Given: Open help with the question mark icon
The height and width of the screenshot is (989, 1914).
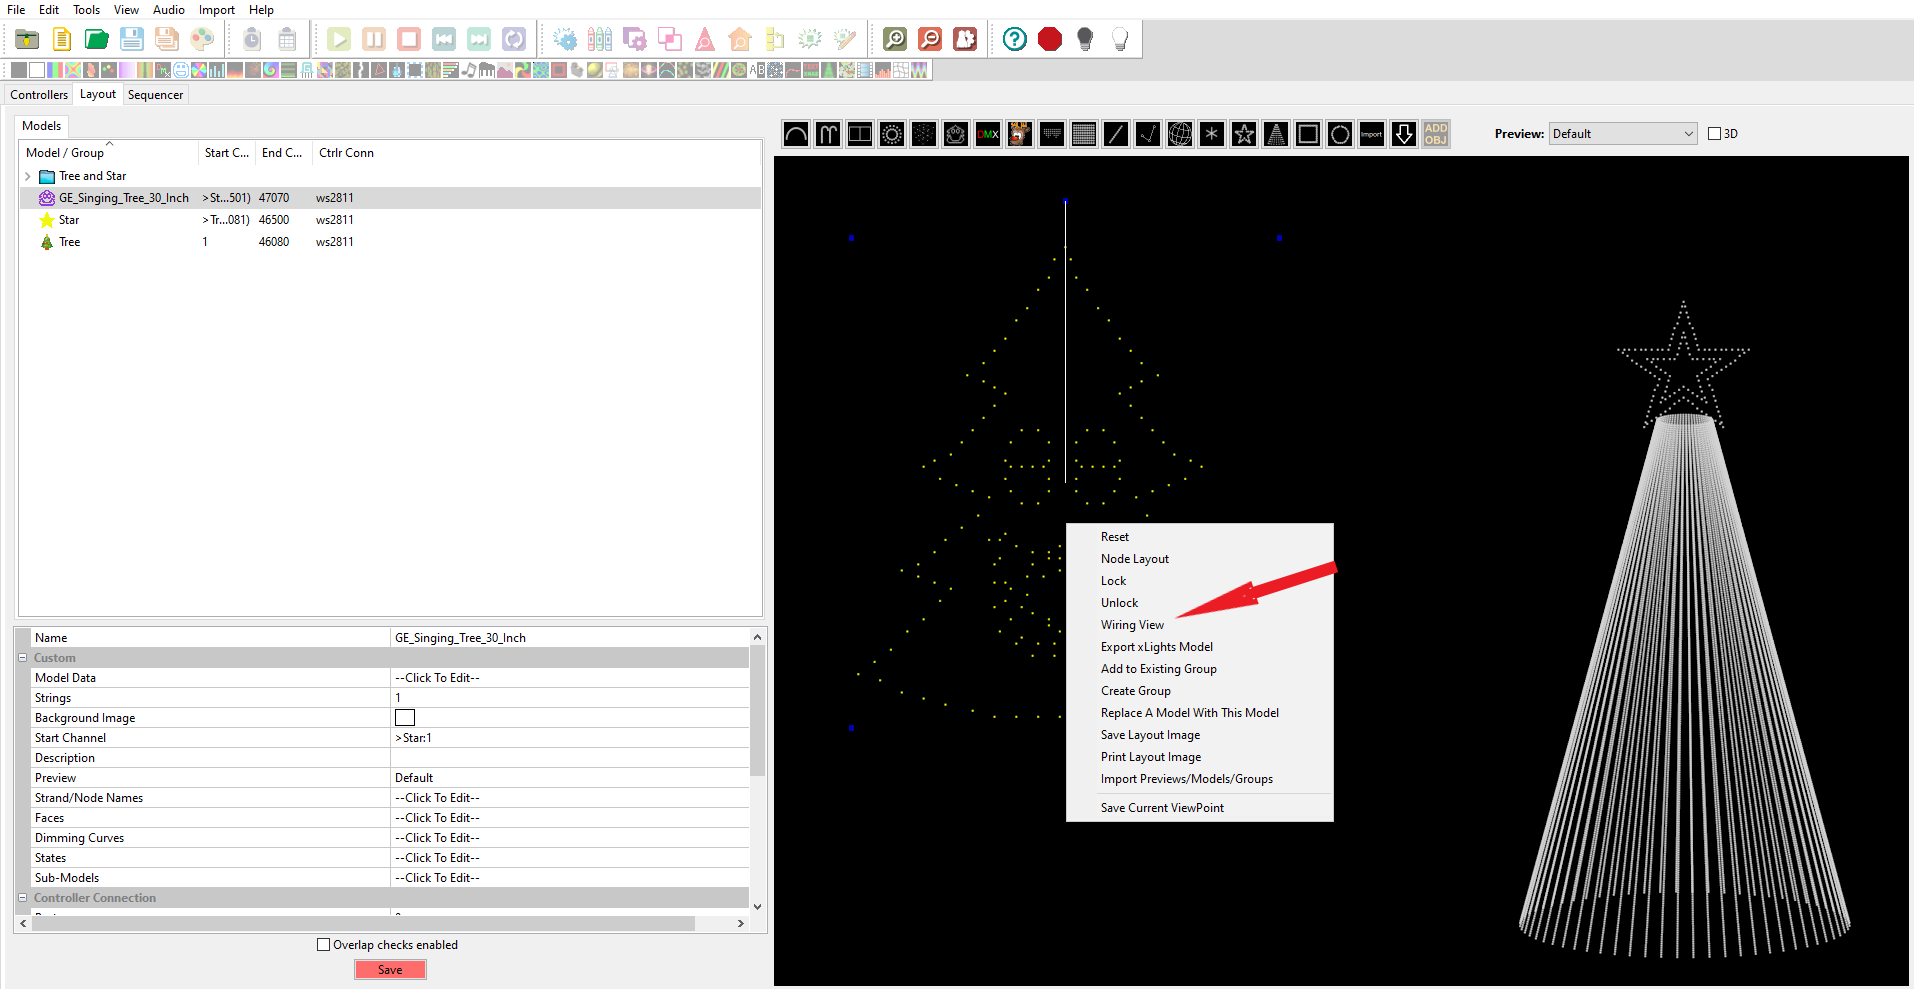Looking at the screenshot, I should coord(1015,39).
